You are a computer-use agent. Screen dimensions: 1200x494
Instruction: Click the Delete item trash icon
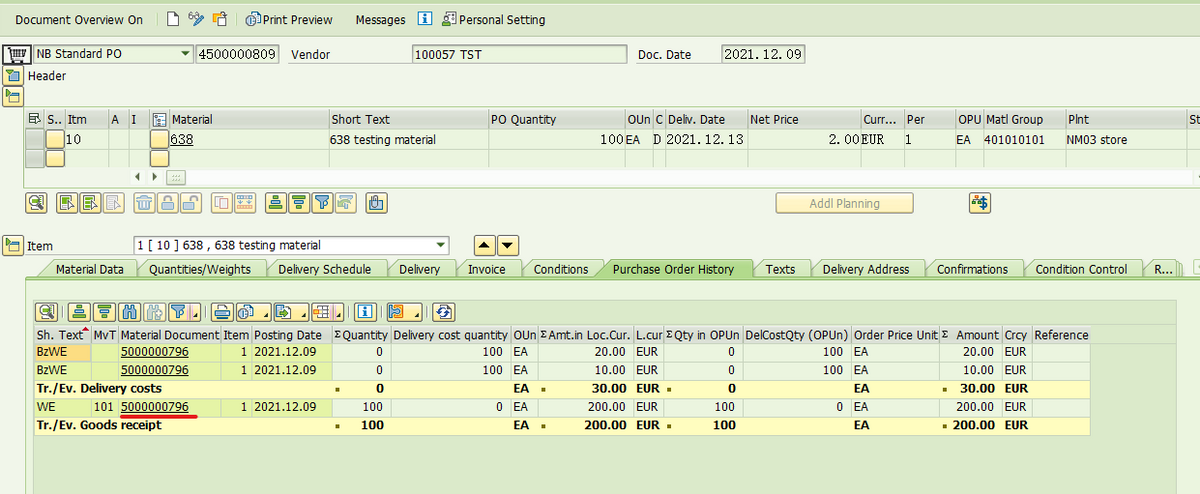pos(144,203)
